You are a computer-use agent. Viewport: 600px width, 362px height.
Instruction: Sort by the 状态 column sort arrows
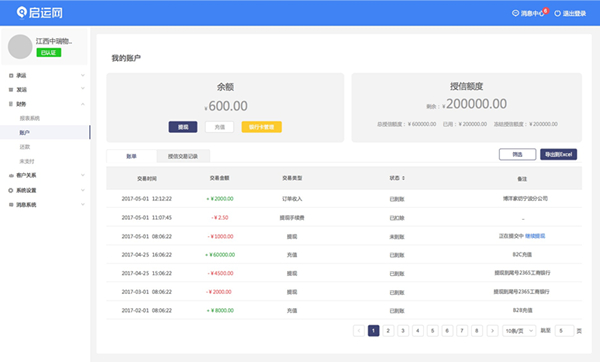[x=403, y=178]
